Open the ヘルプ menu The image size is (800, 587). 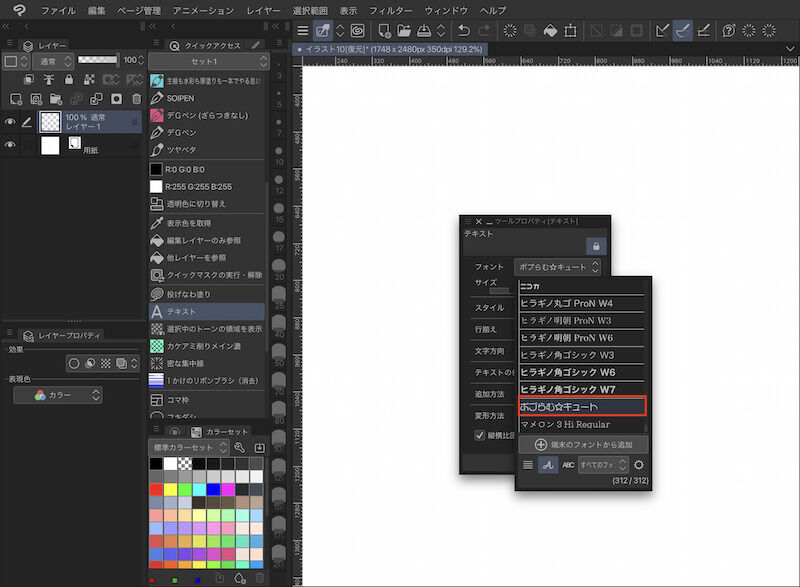493,10
